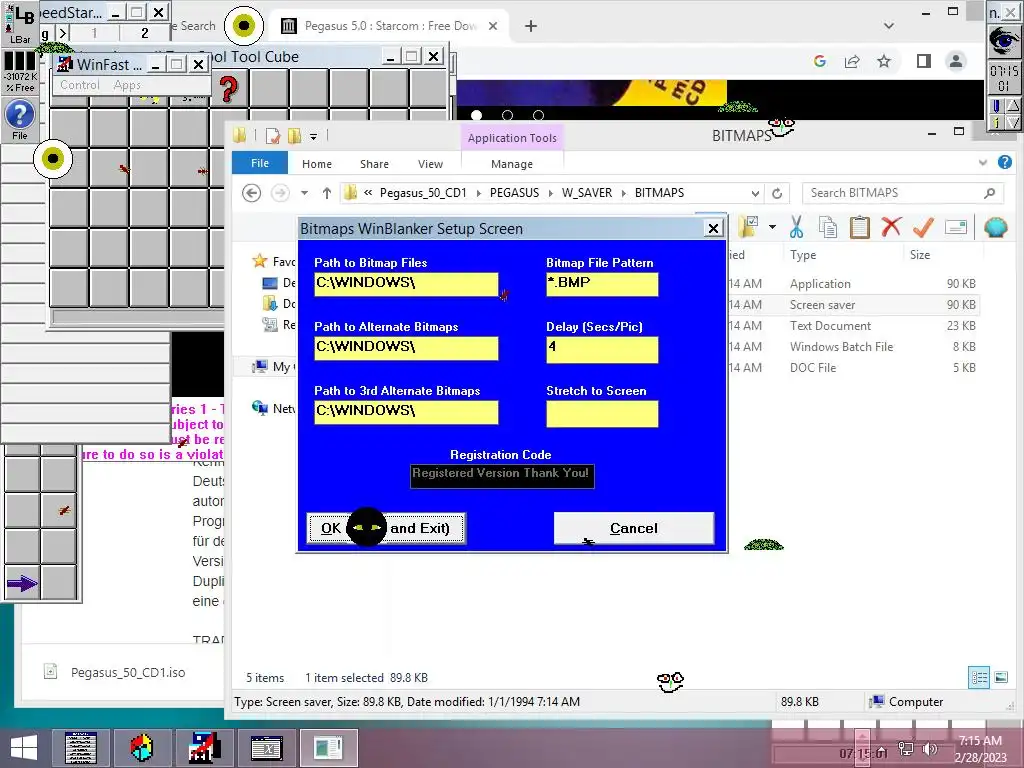Viewport: 1024px width, 768px height.
Task: Click the Favorites star in navigation pane
Action: coord(260,261)
